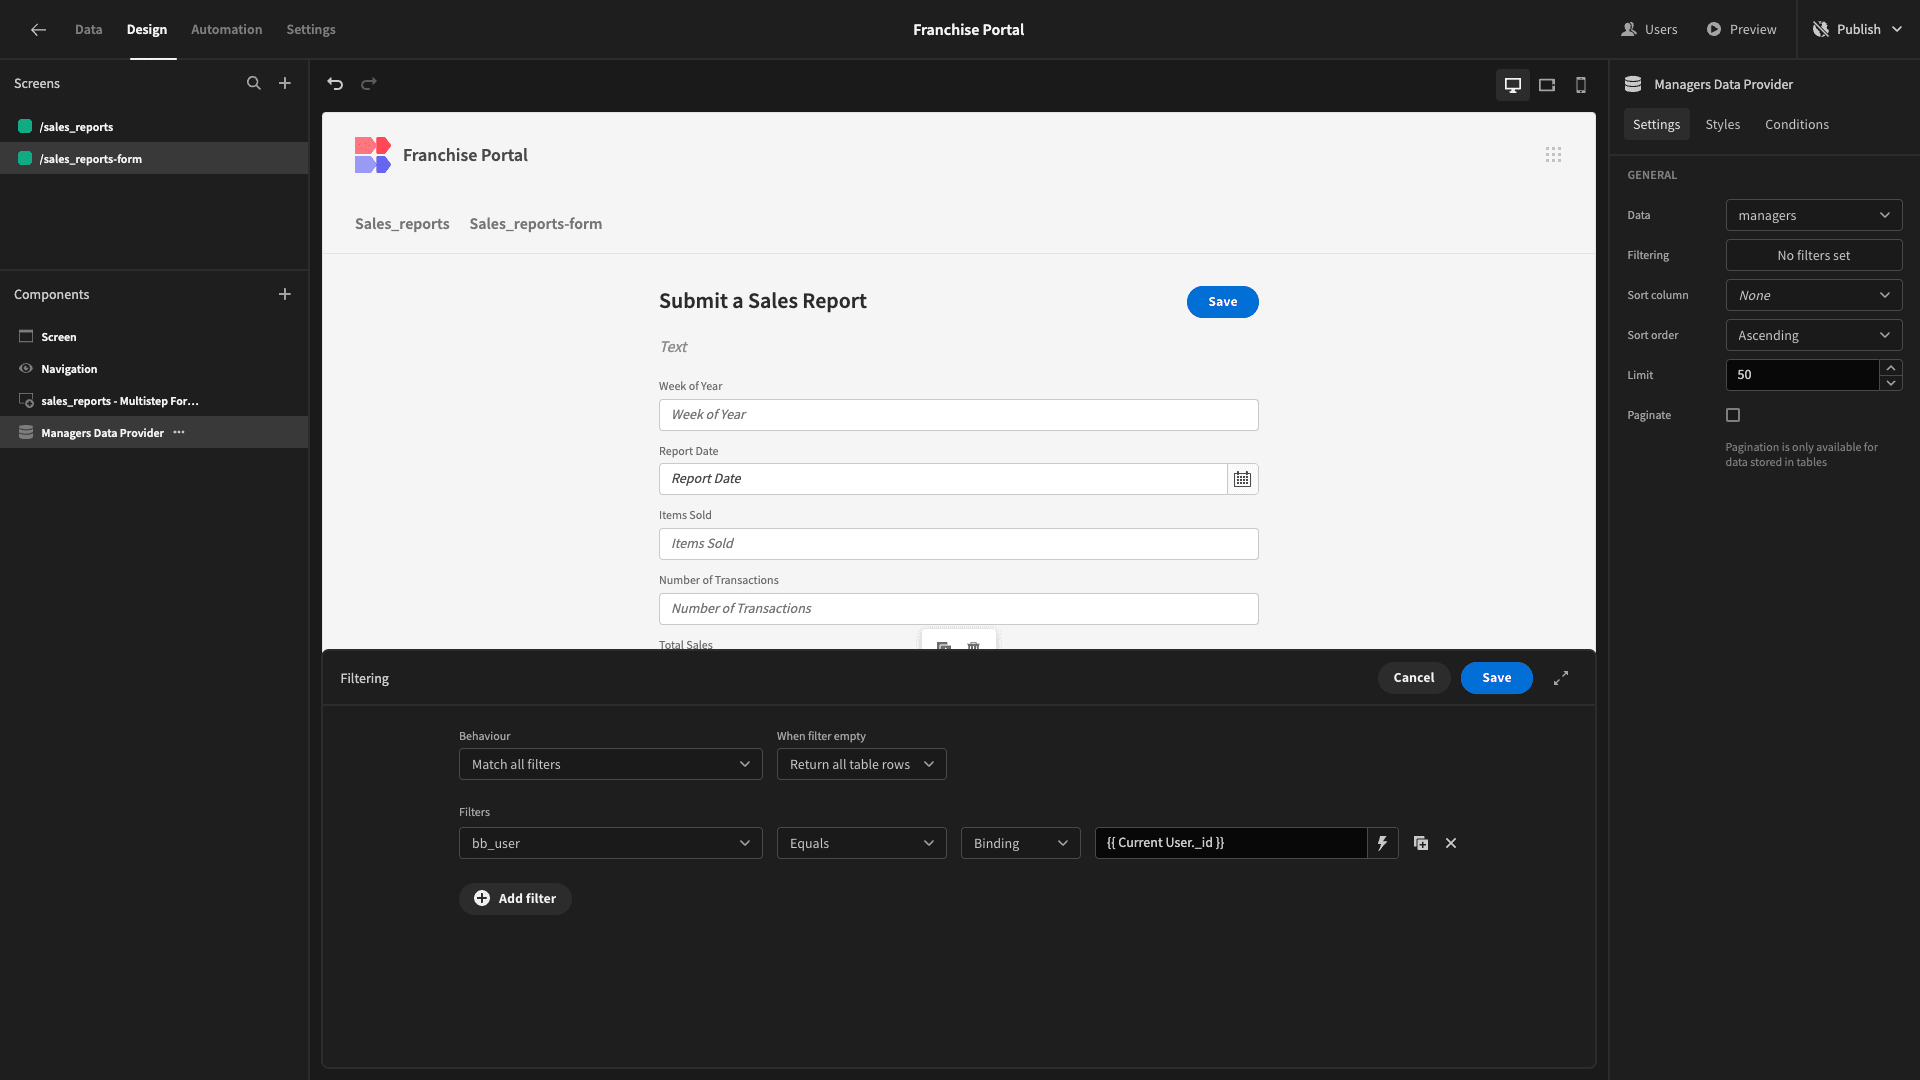1920x1080 pixels.
Task: Switch to tablet preview icon
Action: [1547, 85]
